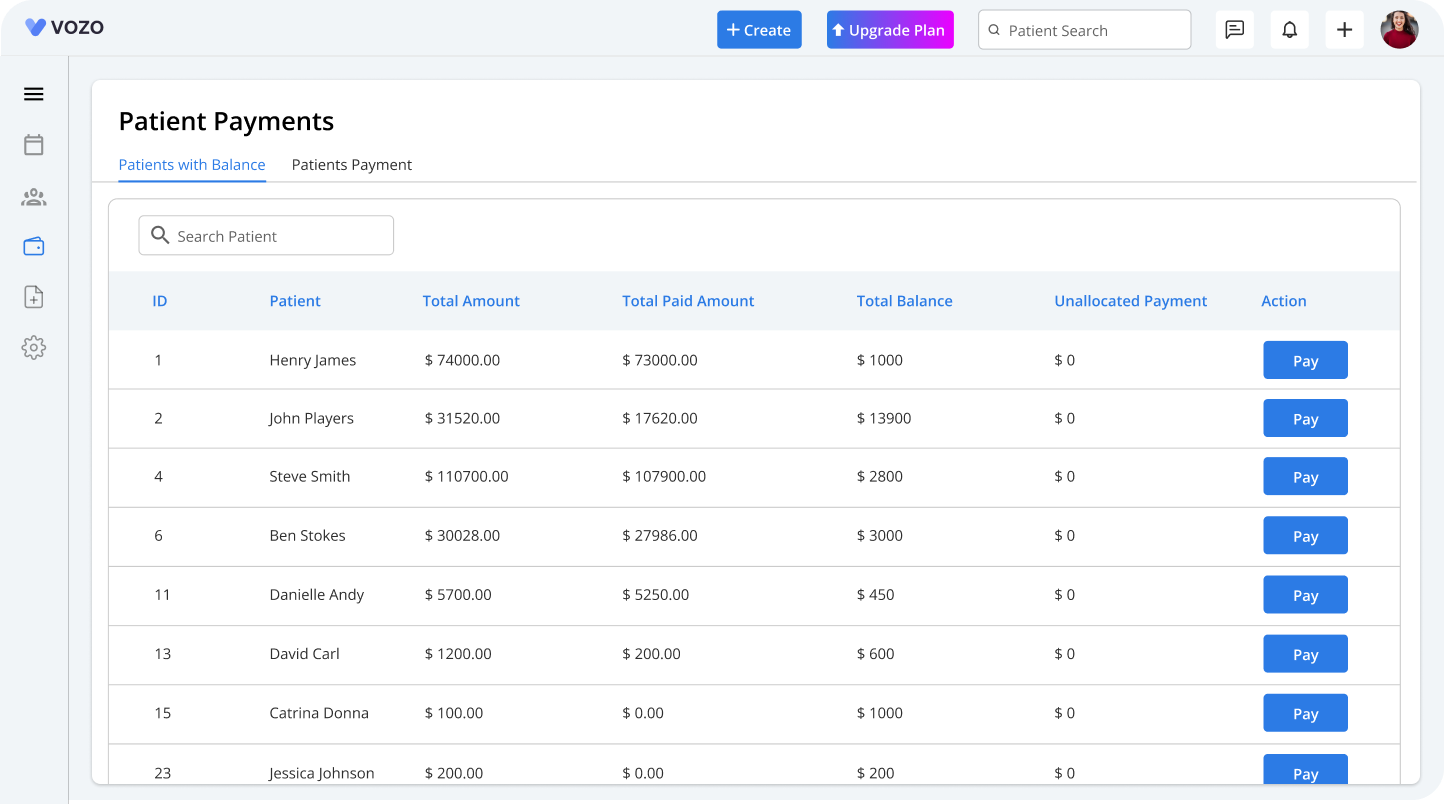
Task: Pay for Catrina Donna
Action: coord(1305,713)
